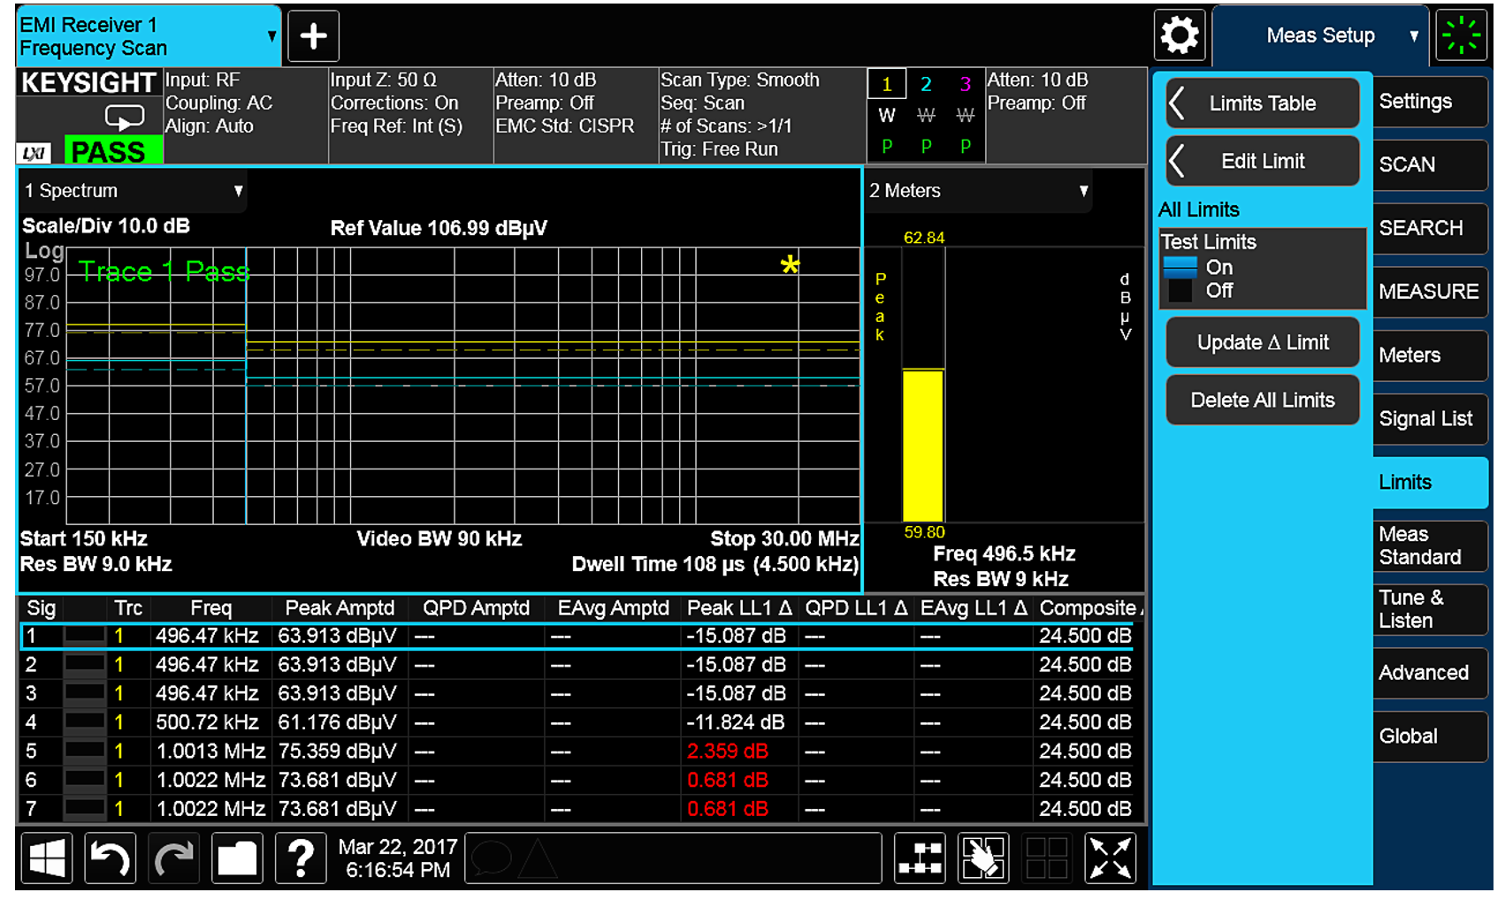The width and height of the screenshot is (1505, 900).
Task: Click the redo arrow icon
Action: coord(174,859)
